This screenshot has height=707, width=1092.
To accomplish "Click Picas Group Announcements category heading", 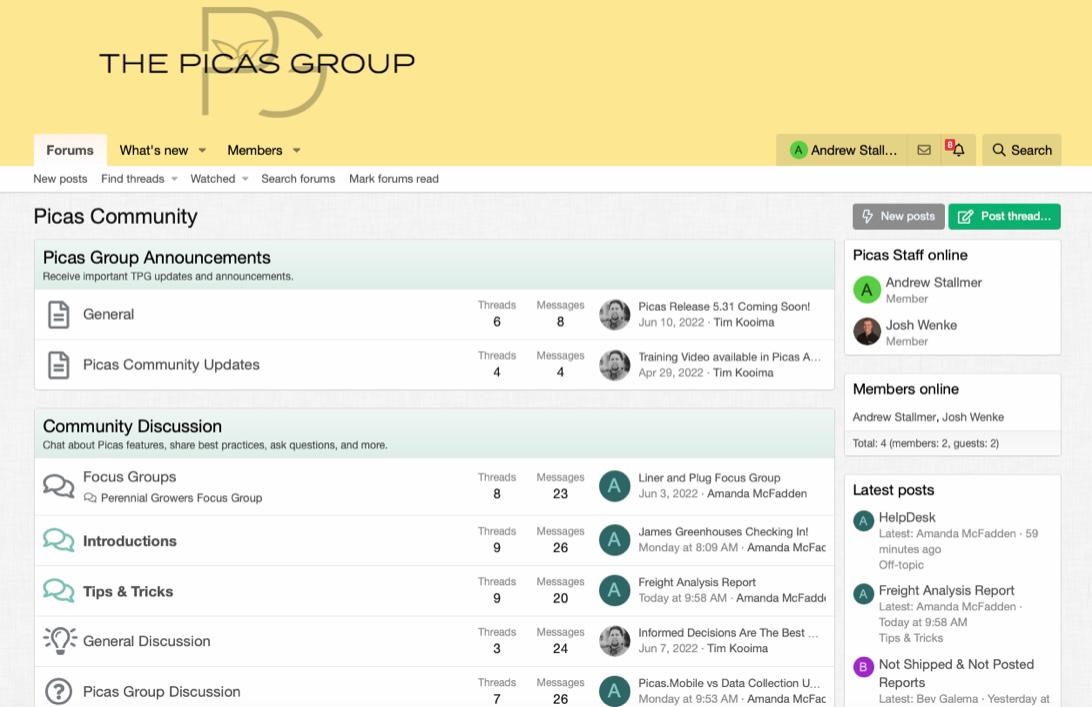I will point(157,258).
